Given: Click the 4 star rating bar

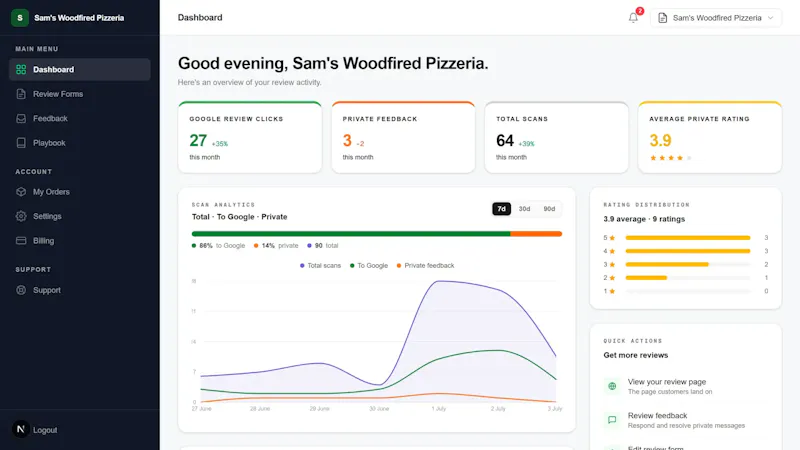Looking at the screenshot, I should click(688, 251).
